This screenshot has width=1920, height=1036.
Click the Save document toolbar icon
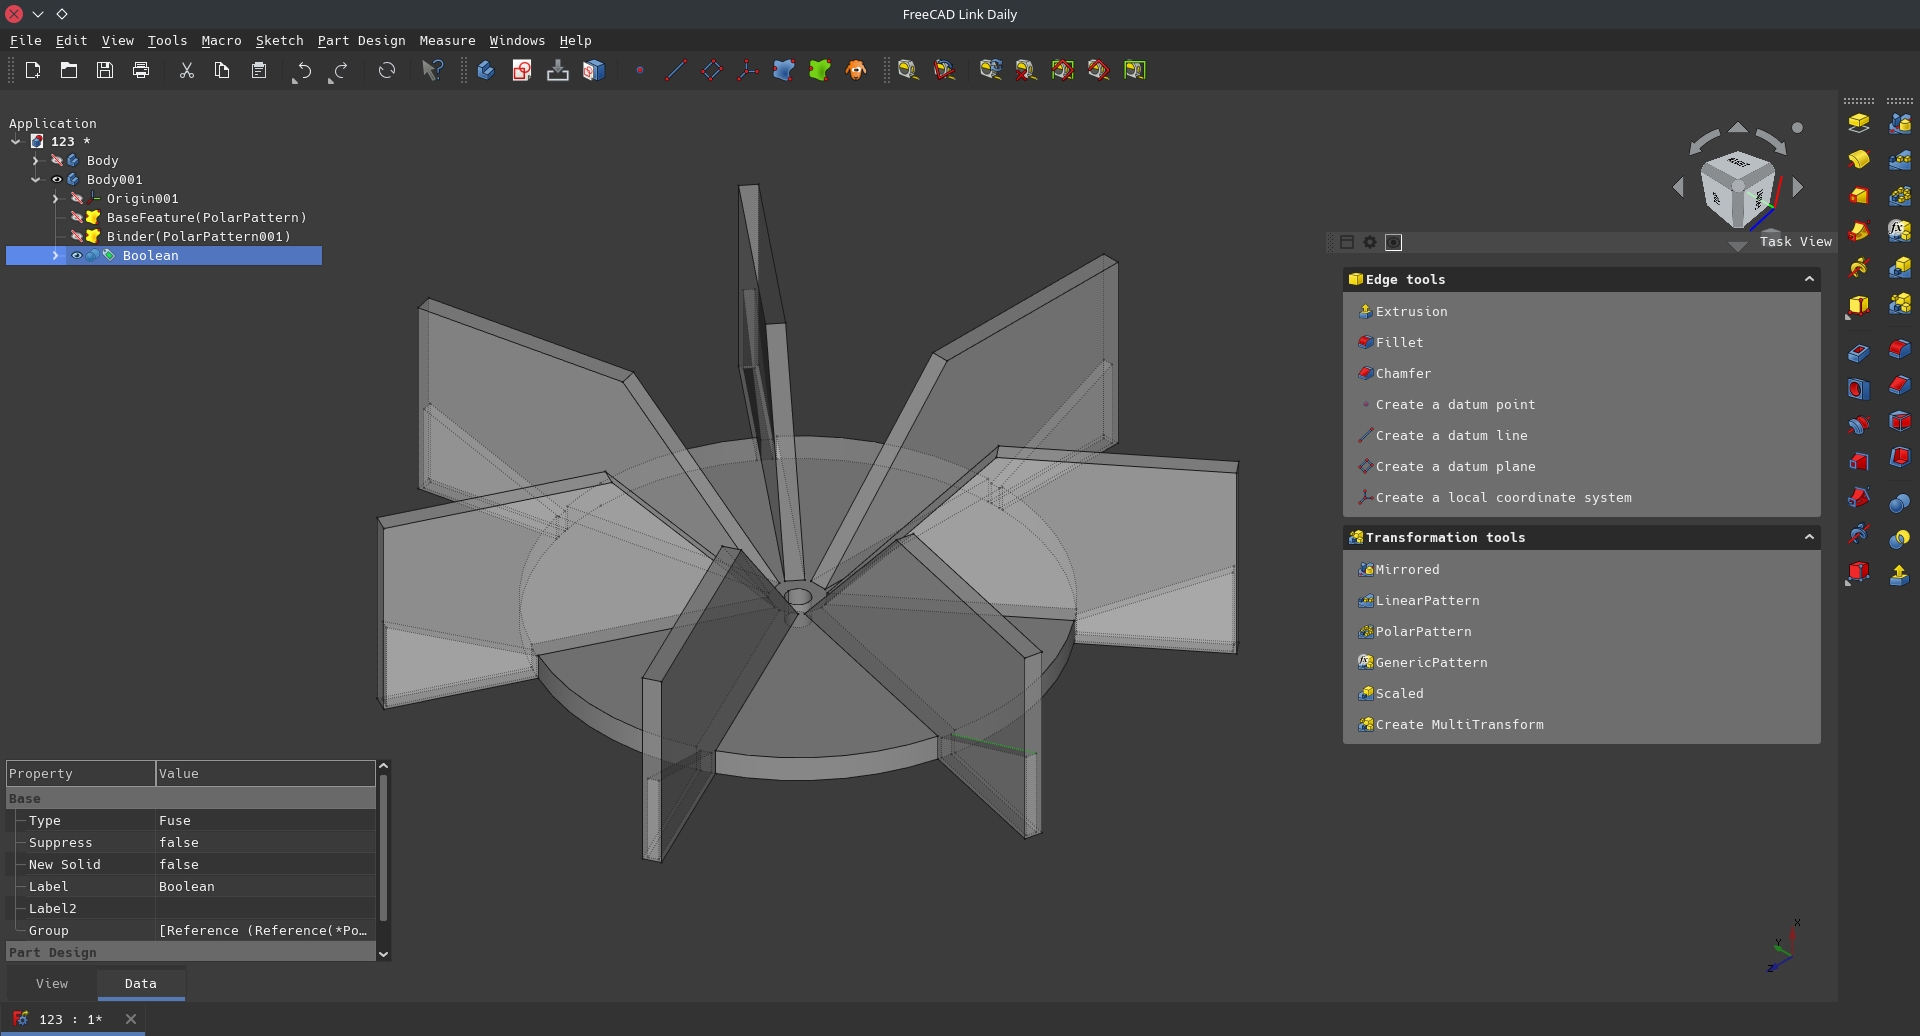(x=105, y=70)
